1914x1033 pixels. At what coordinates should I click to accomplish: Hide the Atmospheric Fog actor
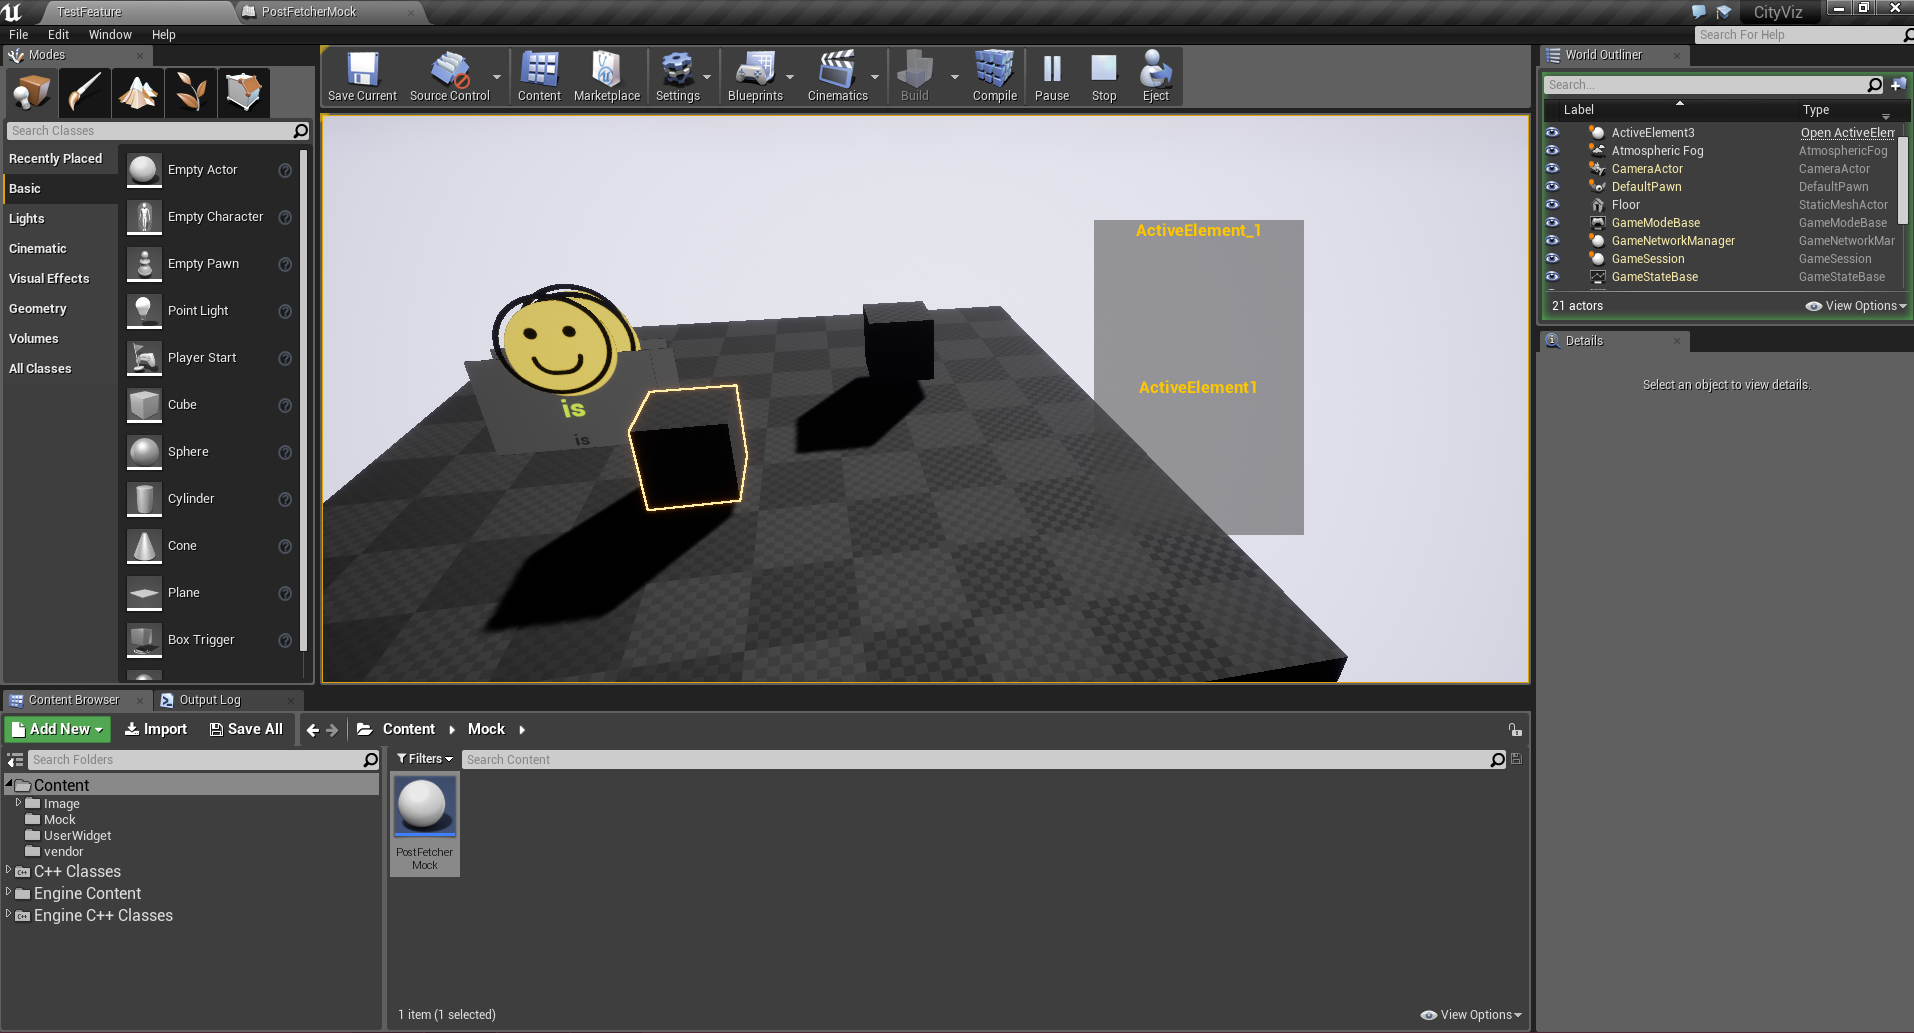[x=1553, y=150]
